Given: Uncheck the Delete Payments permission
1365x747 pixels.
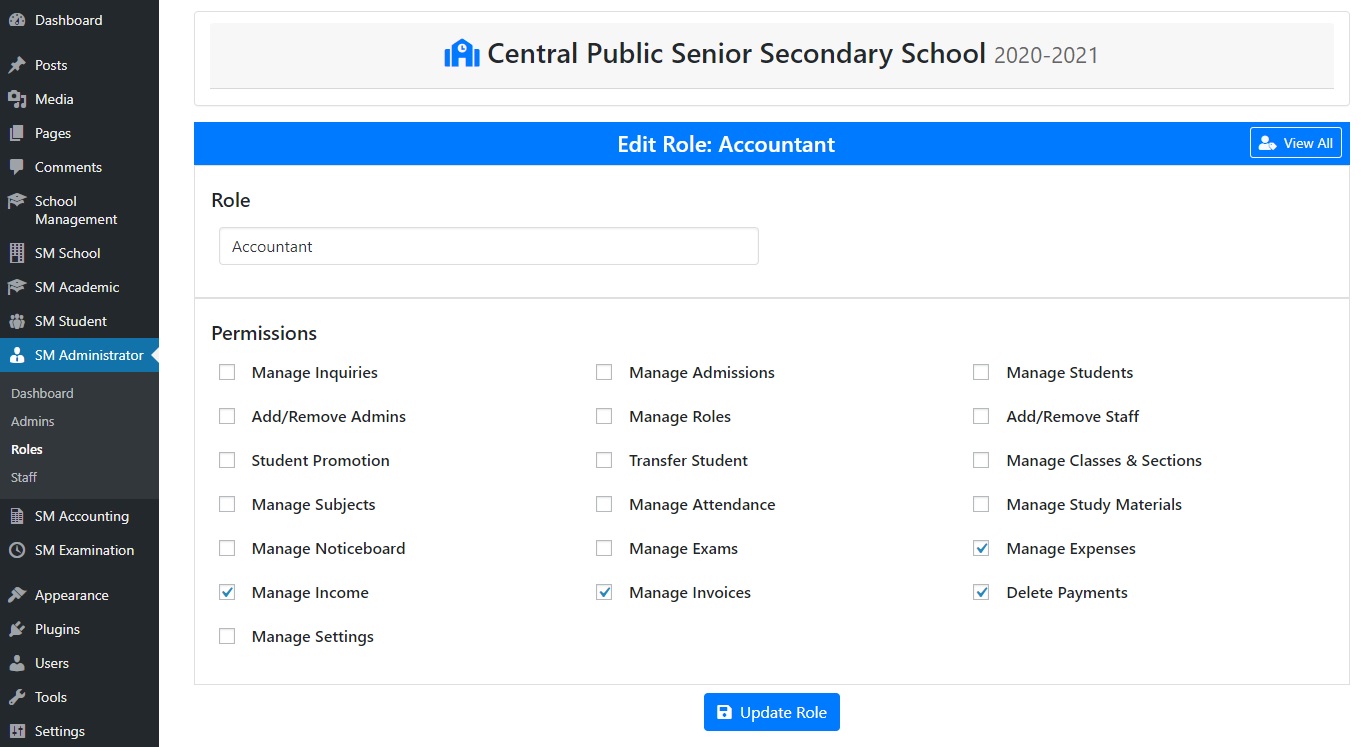Looking at the screenshot, I should coord(981,592).
